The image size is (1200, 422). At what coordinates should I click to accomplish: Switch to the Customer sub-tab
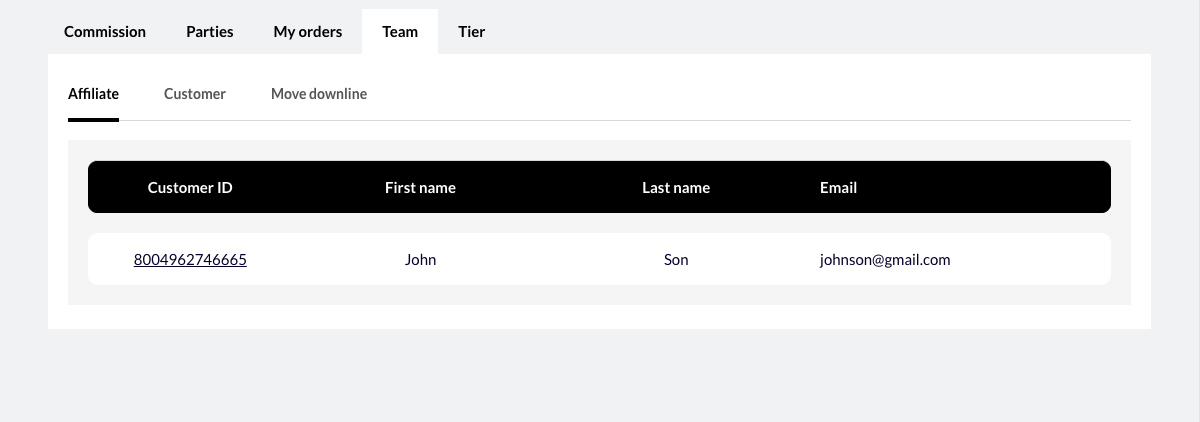point(195,94)
